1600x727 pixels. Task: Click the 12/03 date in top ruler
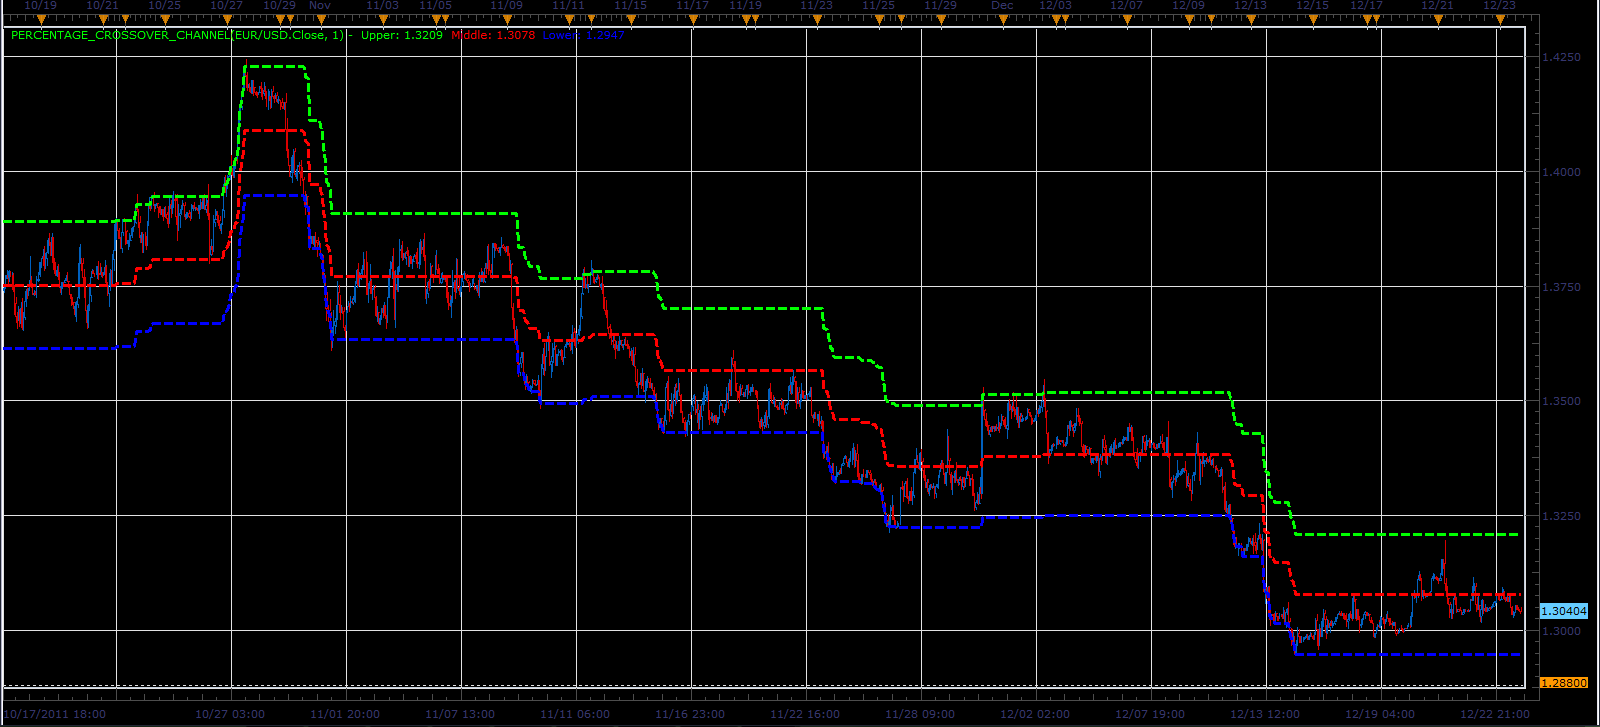(x=1055, y=6)
